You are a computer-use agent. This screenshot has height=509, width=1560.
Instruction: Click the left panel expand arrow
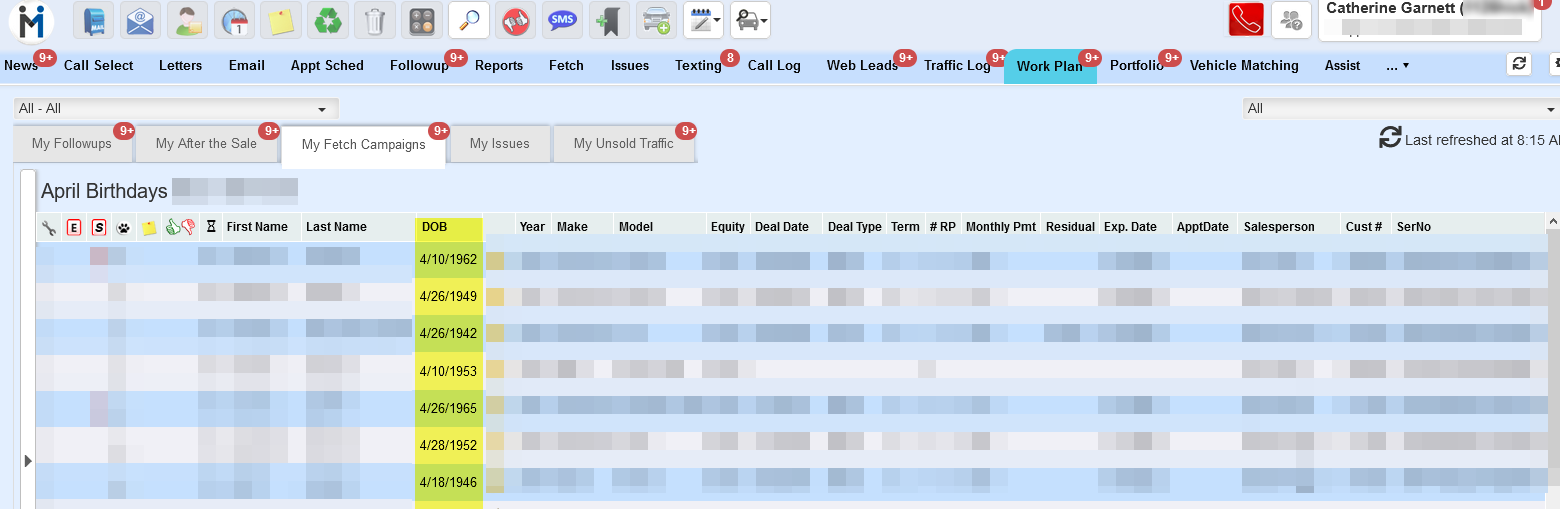pyautogui.click(x=28, y=460)
